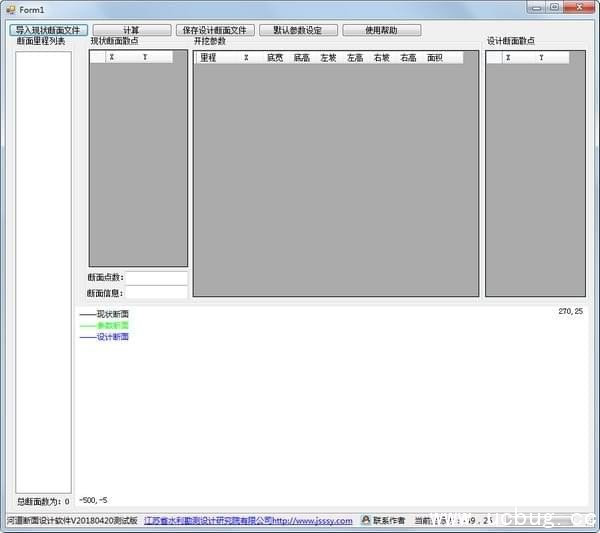Open 使用帮助 help
Viewport: 600px width, 533px height.
(381, 30)
